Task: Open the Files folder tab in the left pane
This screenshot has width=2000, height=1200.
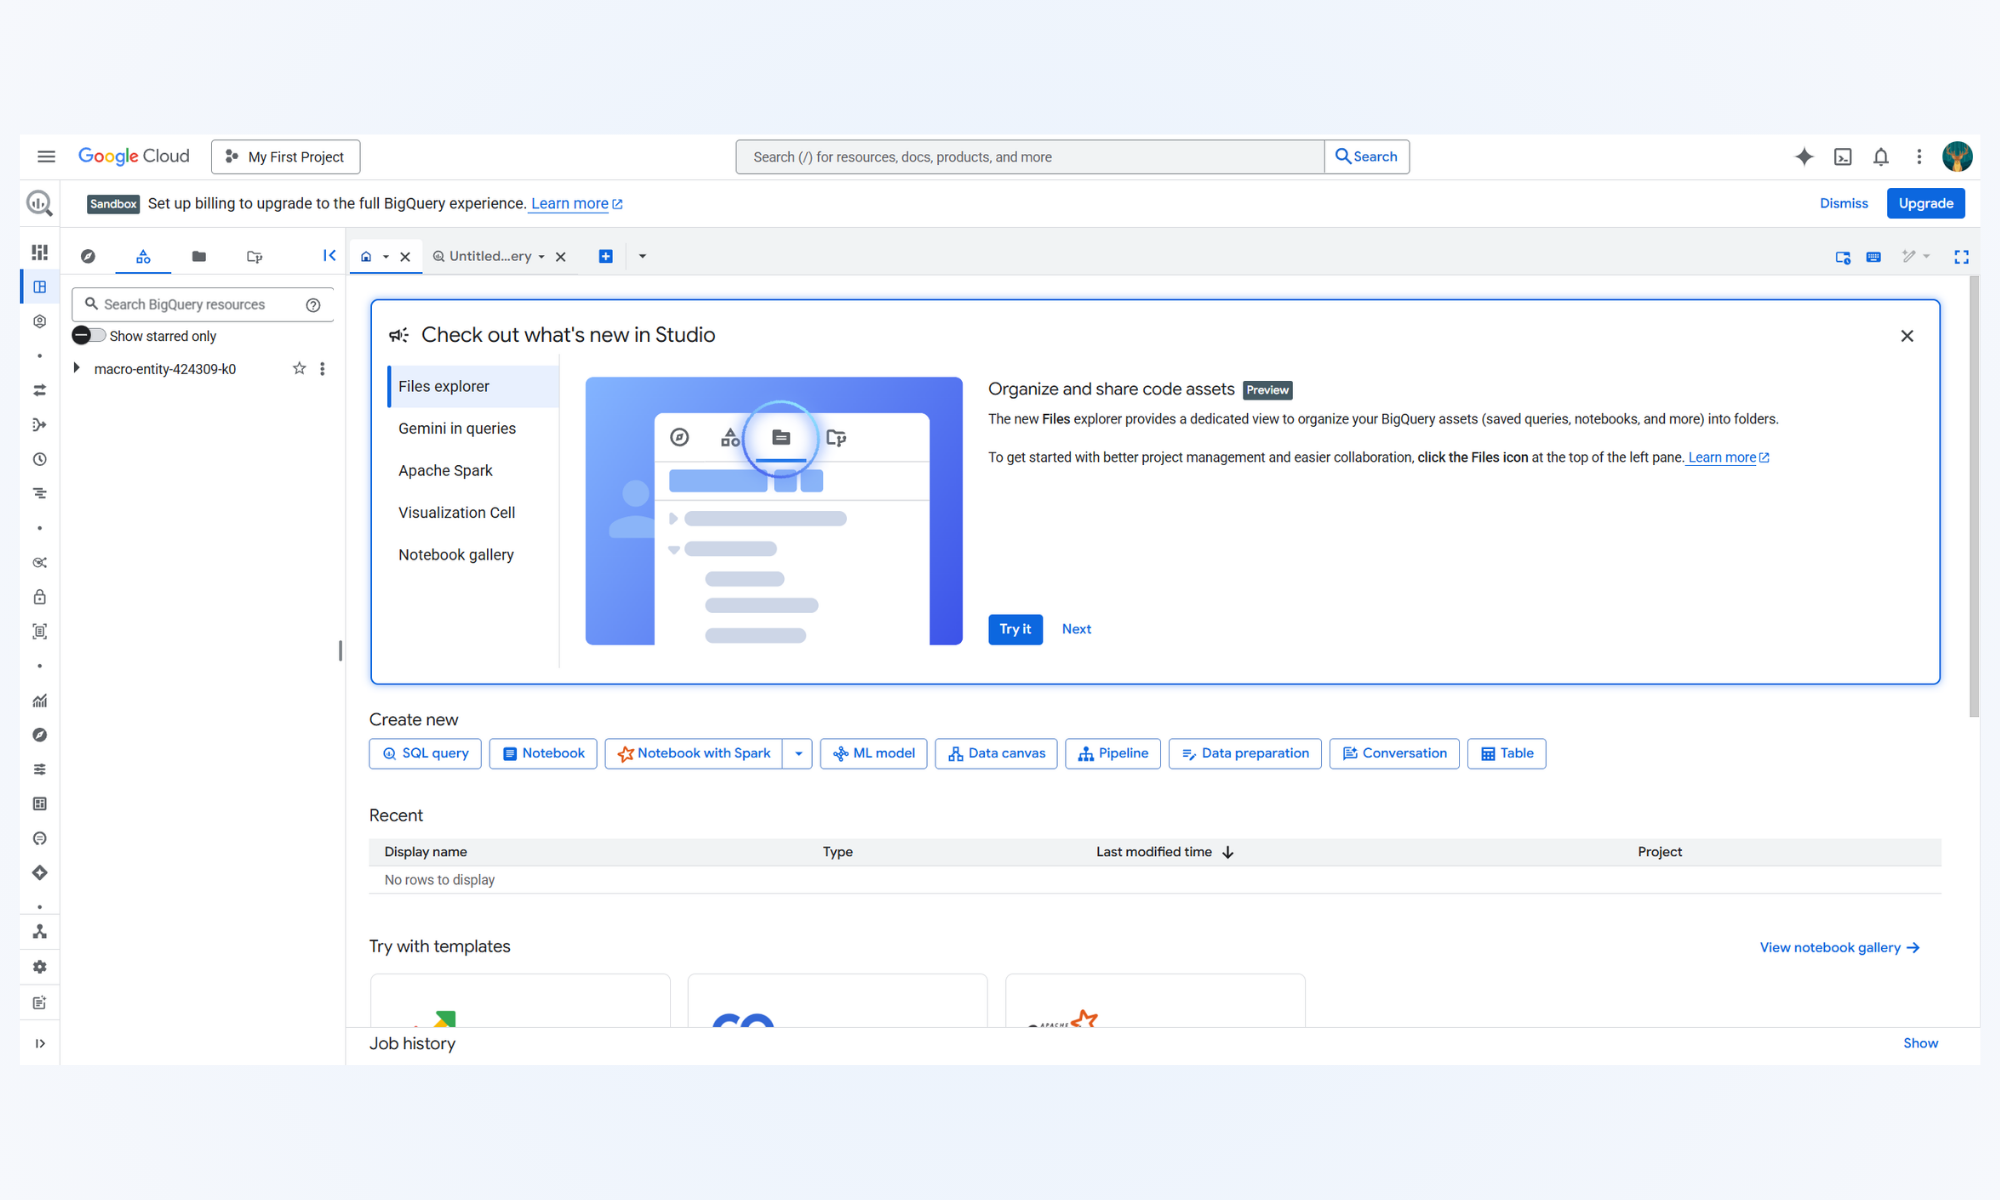Action: (x=199, y=256)
